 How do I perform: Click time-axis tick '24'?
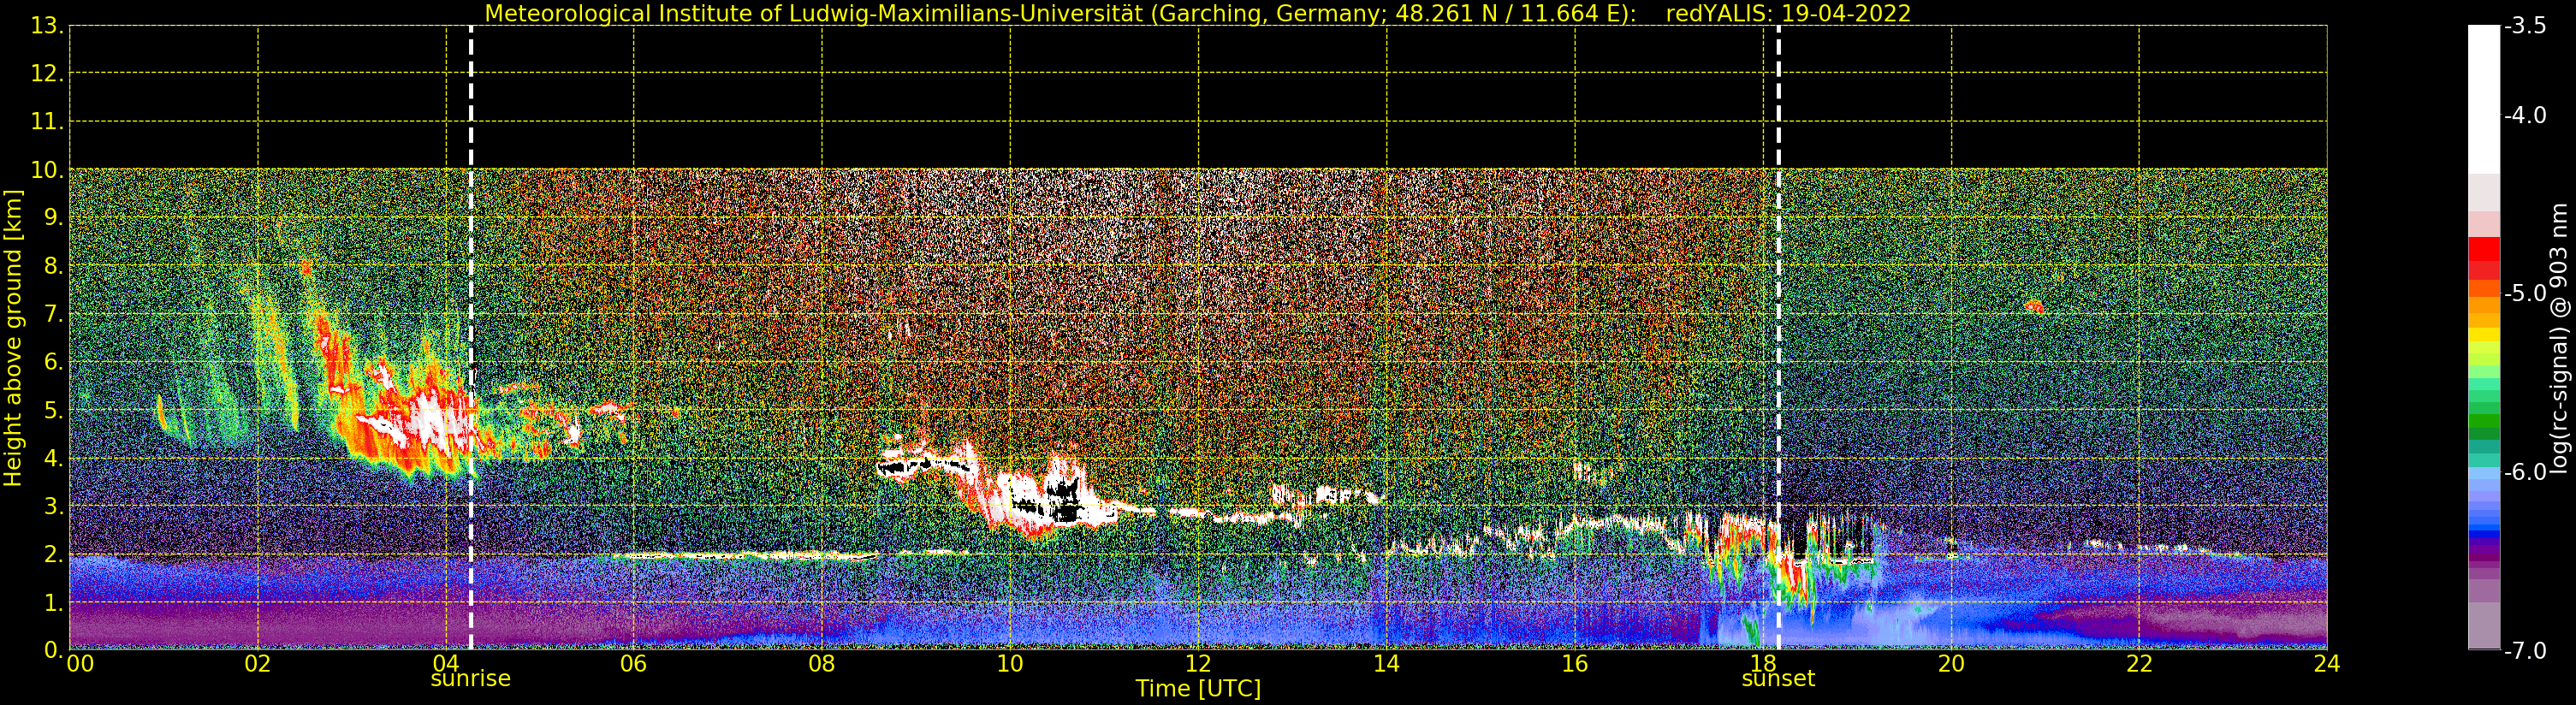click(x=2327, y=664)
